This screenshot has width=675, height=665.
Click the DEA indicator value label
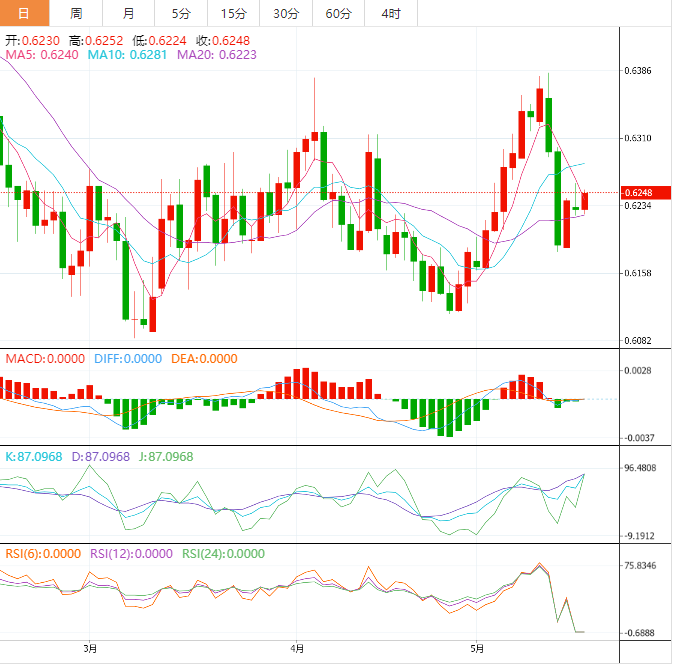[x=204, y=359]
